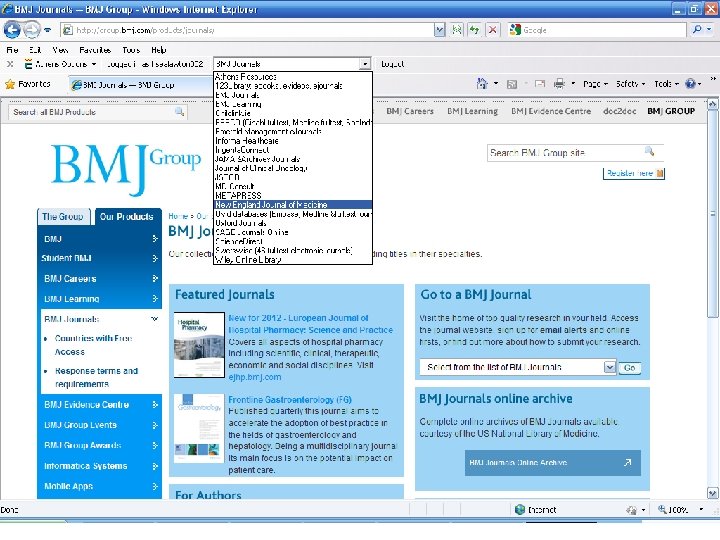Open the Safety dropdown menu
The image size is (720, 540).
(630, 84)
